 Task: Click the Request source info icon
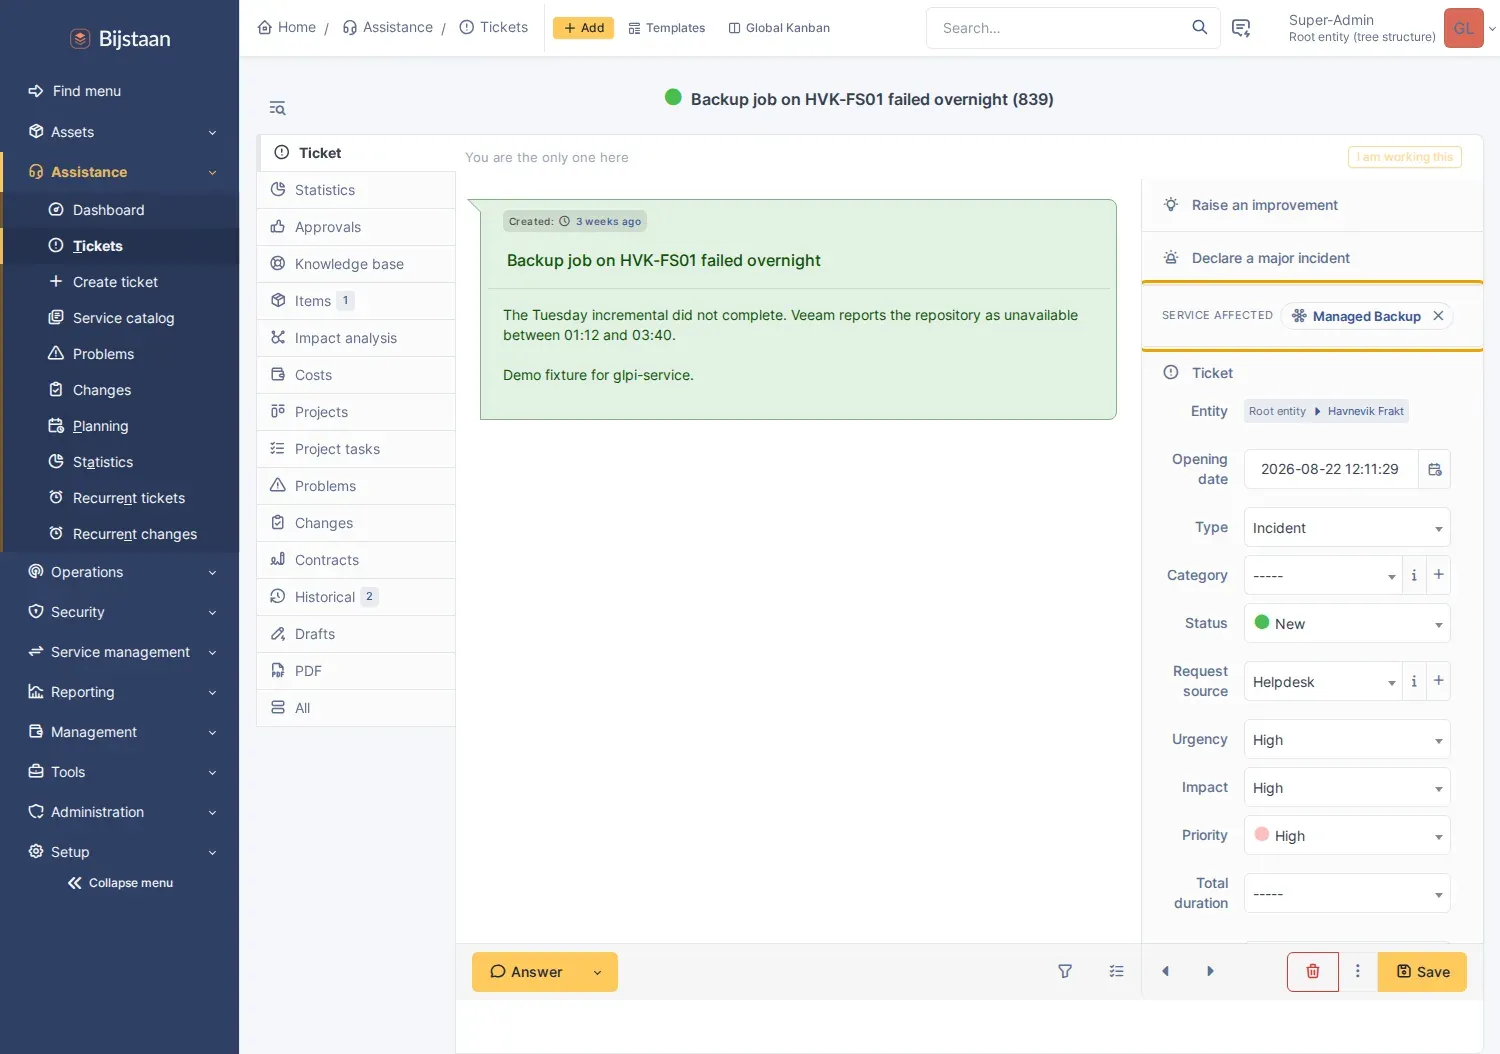pos(1414,681)
